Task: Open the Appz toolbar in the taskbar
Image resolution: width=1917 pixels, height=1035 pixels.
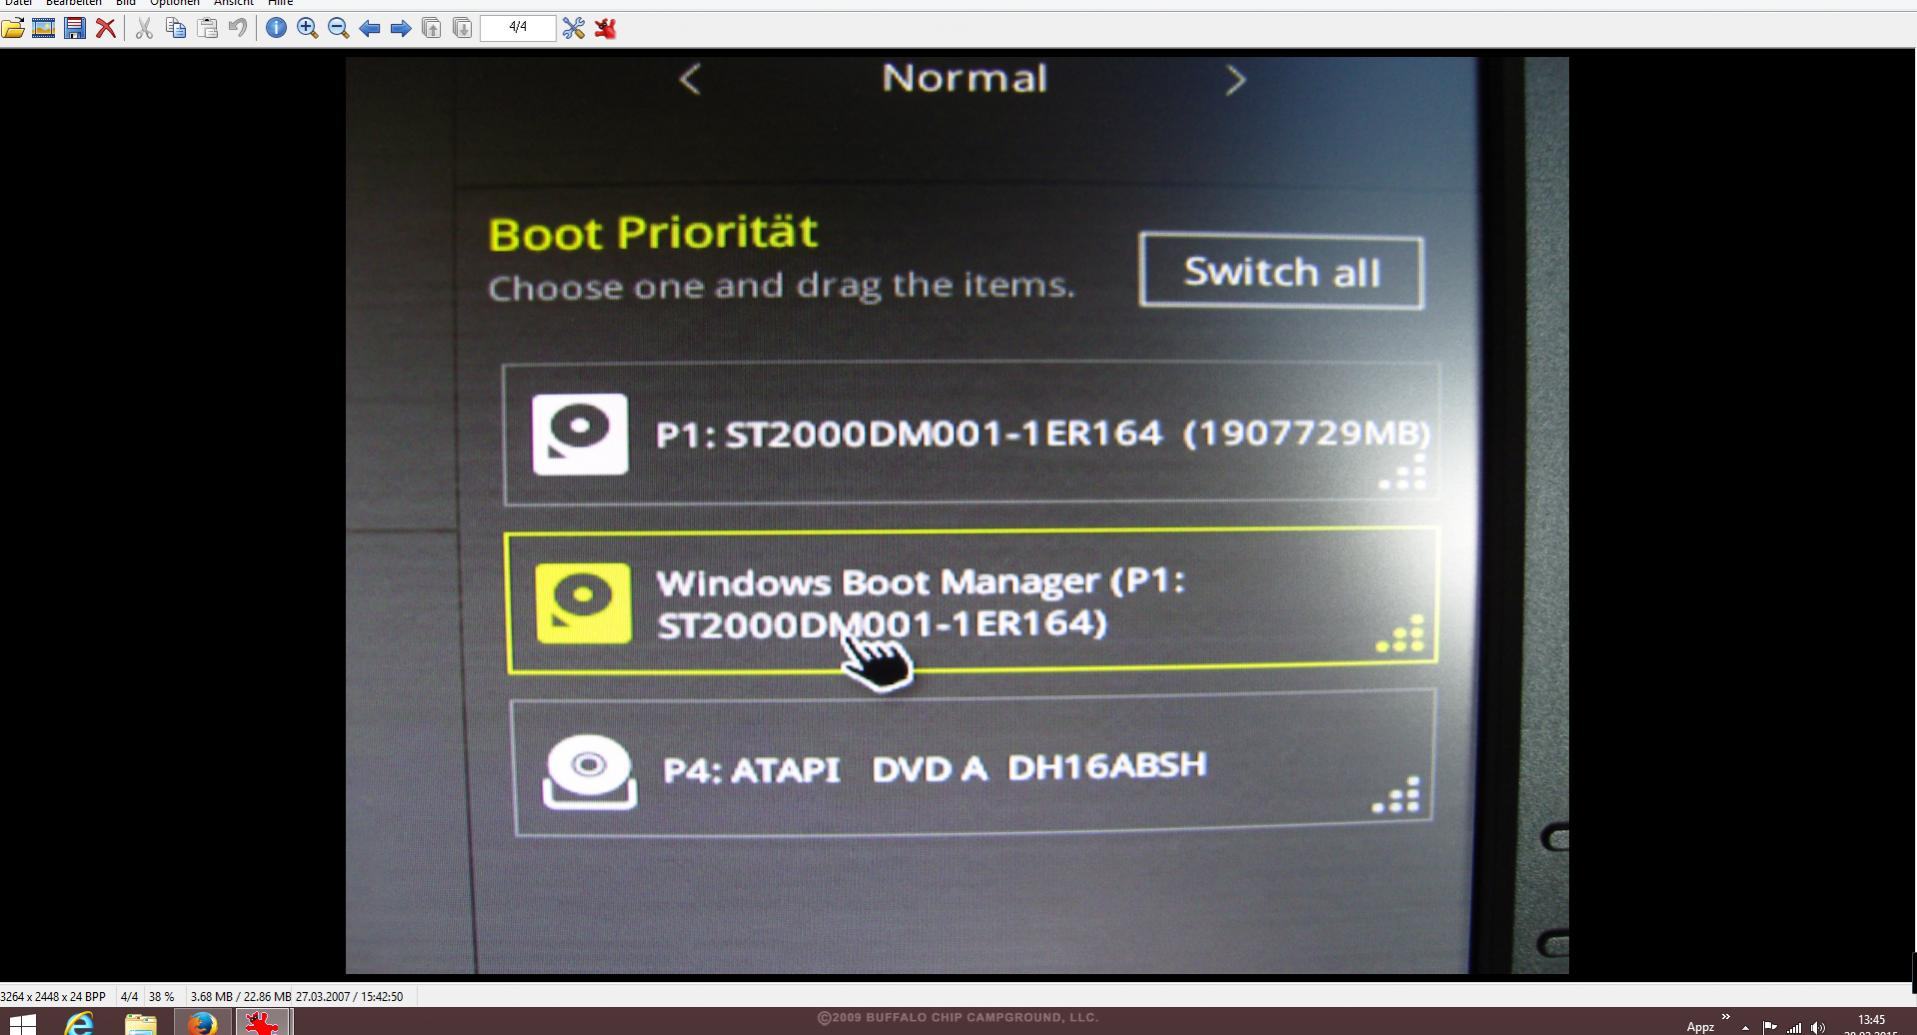Action: 1700,1027
